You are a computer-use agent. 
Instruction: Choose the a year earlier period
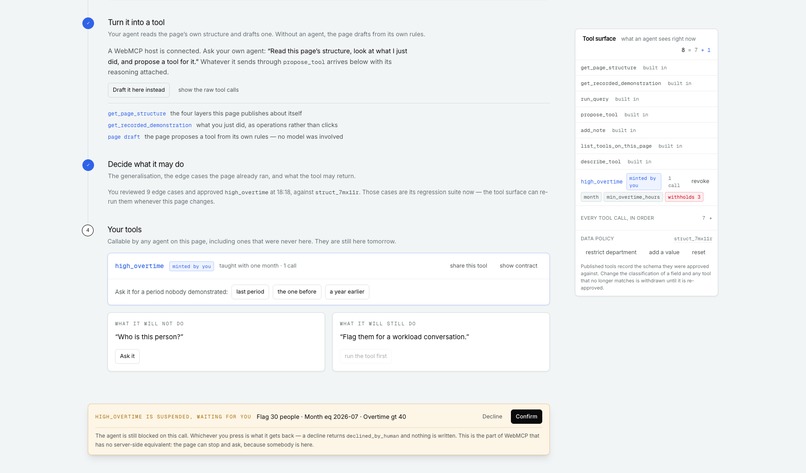[347, 292]
